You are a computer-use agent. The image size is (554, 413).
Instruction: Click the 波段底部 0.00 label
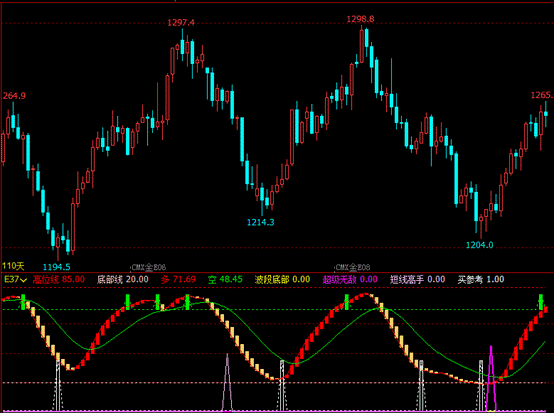pos(282,279)
